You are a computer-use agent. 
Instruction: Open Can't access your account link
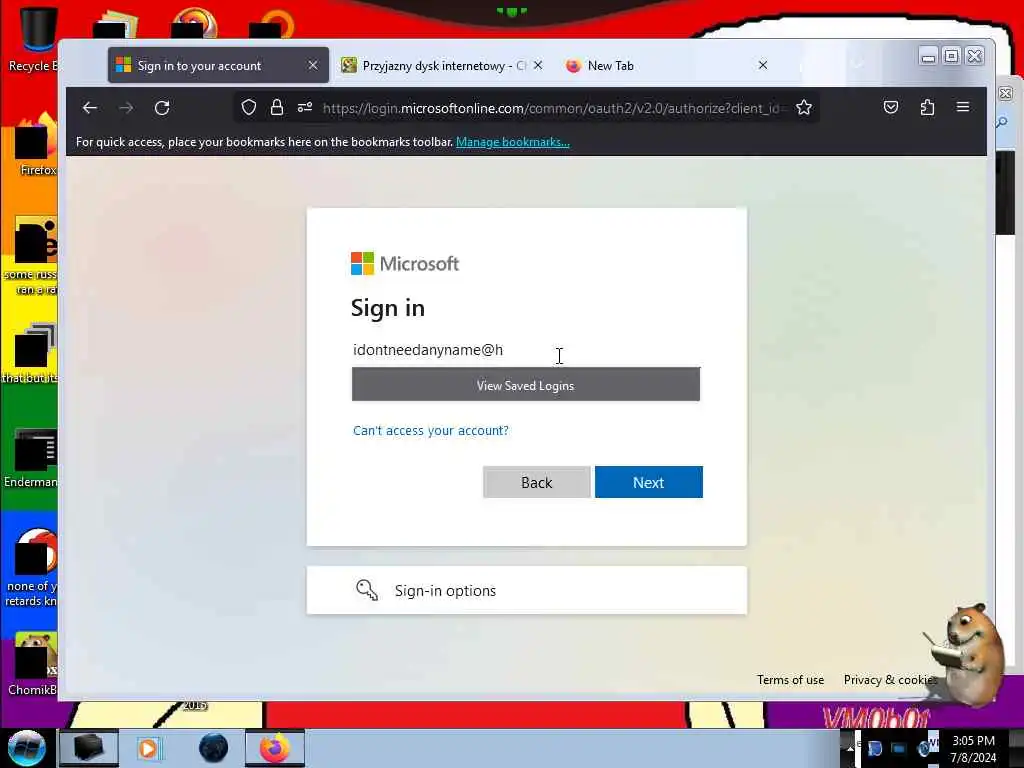click(x=430, y=430)
